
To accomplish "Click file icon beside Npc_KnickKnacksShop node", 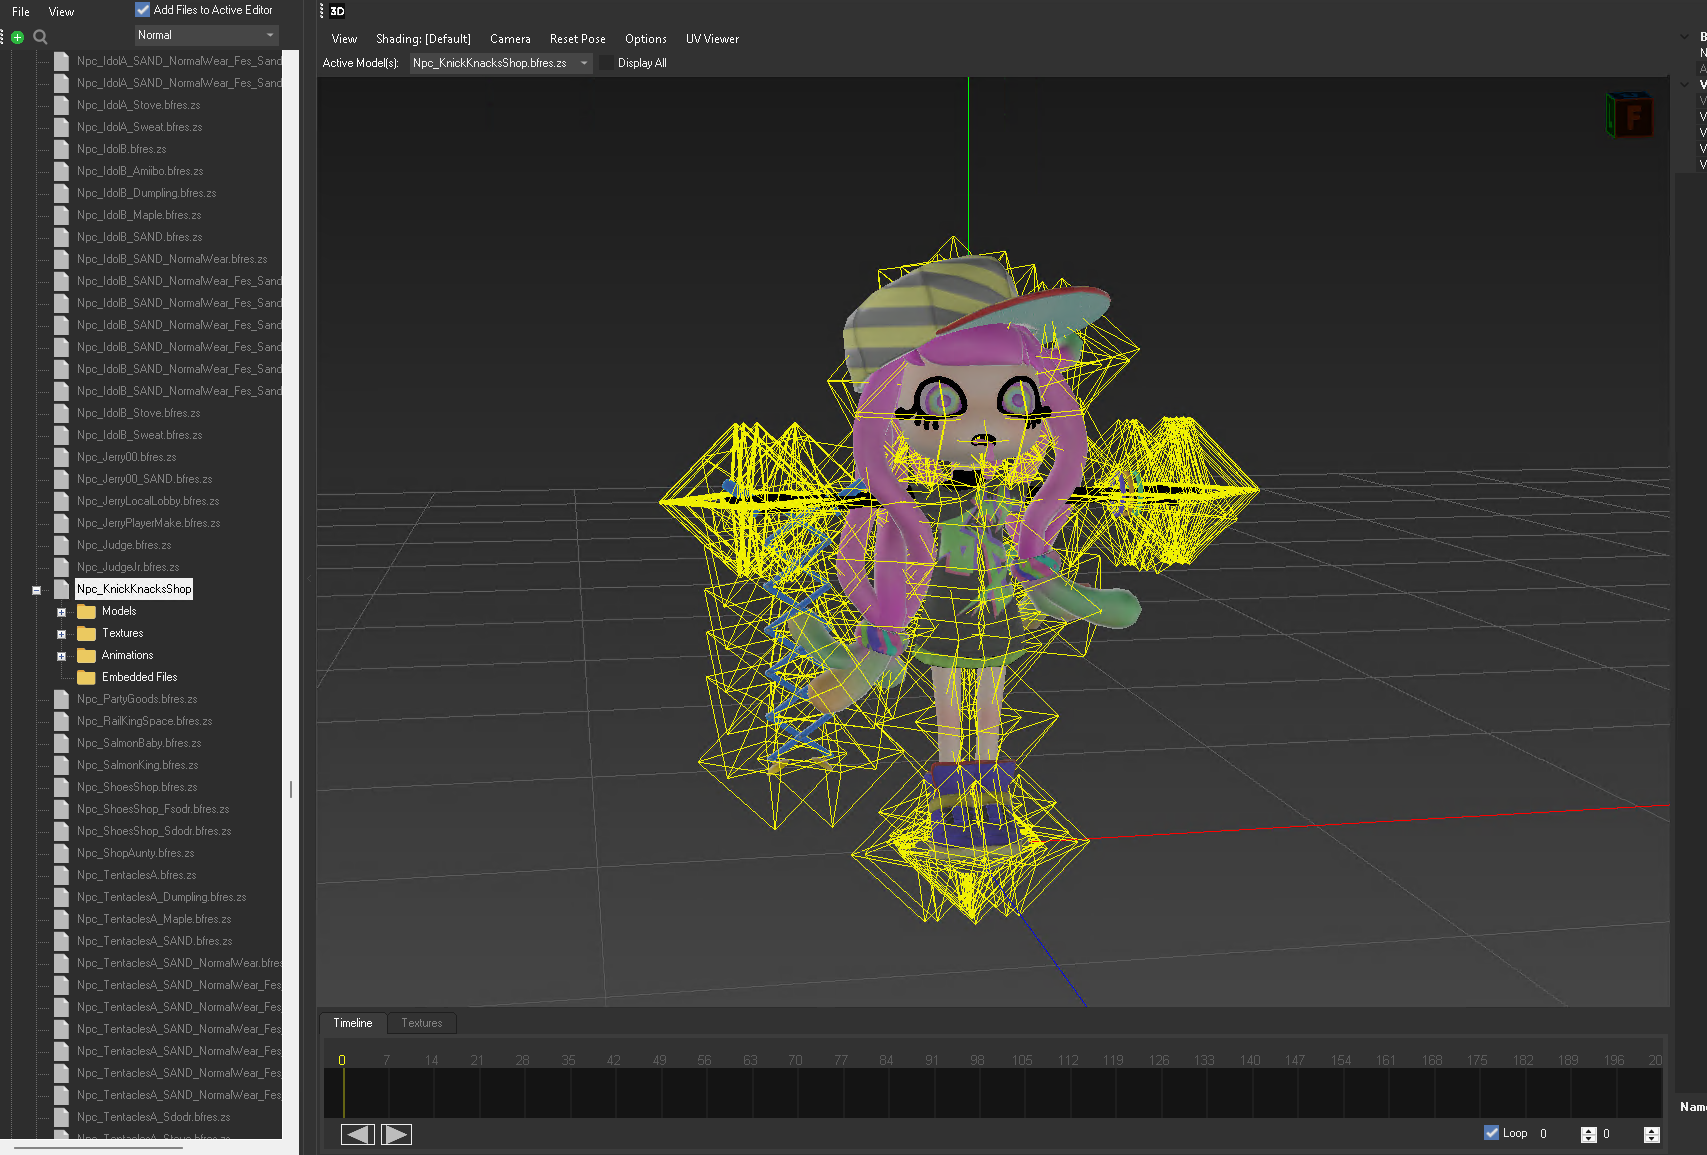I will (61, 589).
